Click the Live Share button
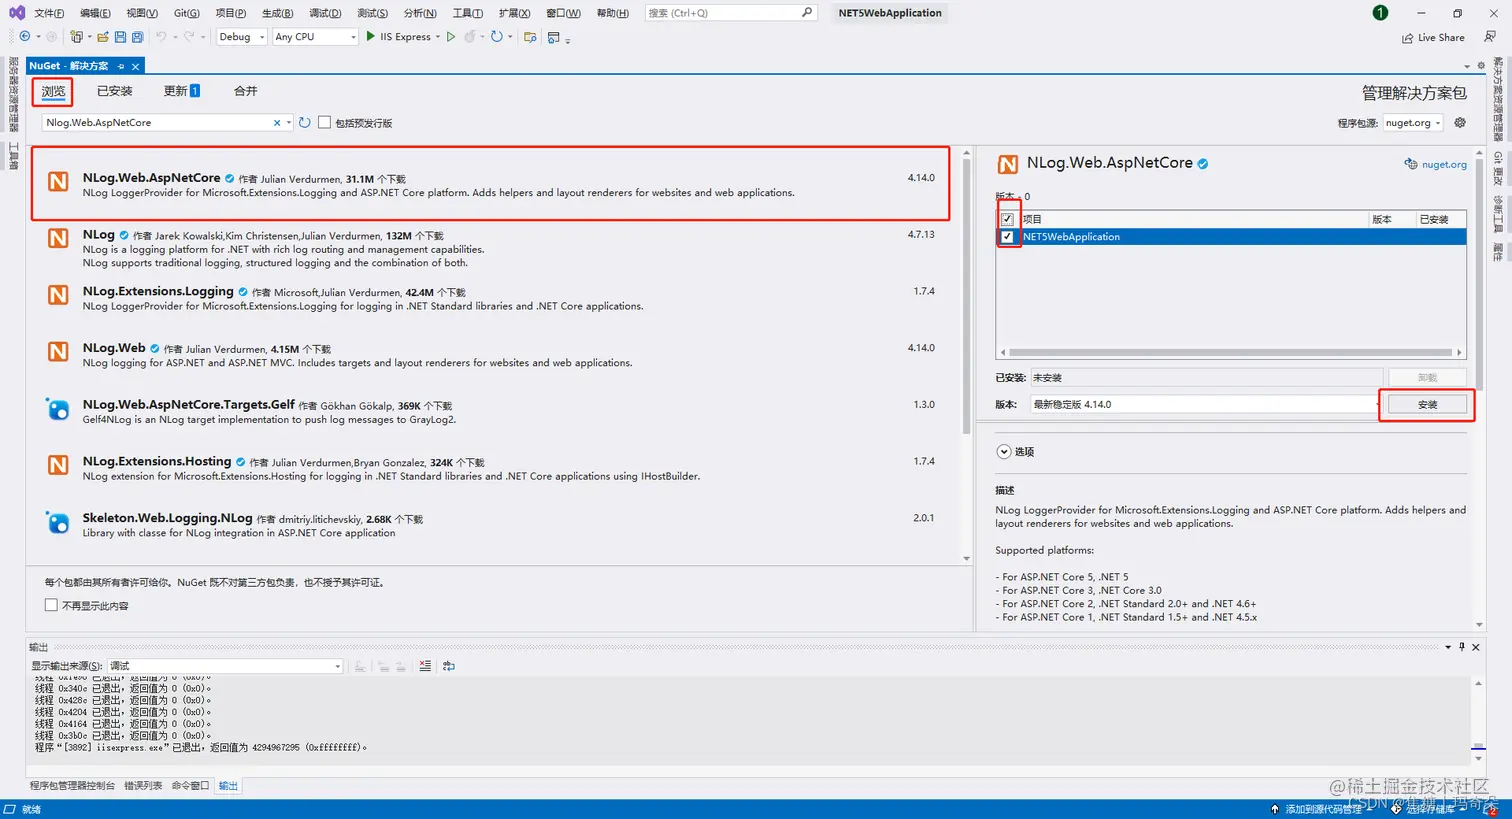 1432,37
